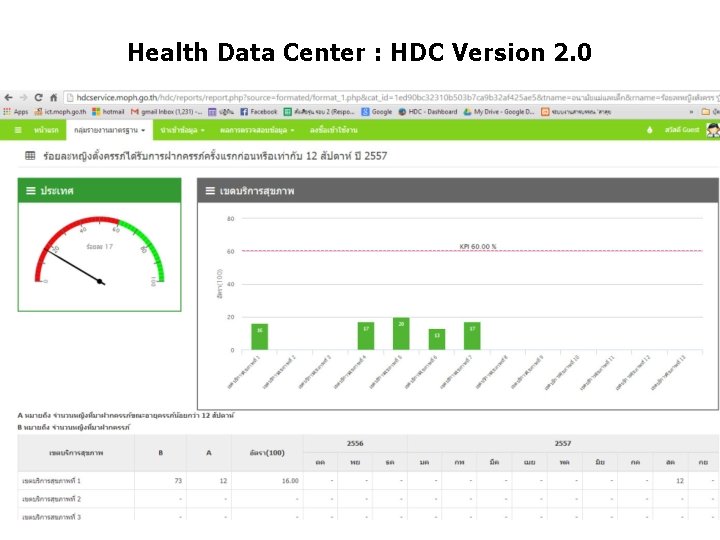Click the bar for health region 7
The image size is (720, 540).
(472, 336)
